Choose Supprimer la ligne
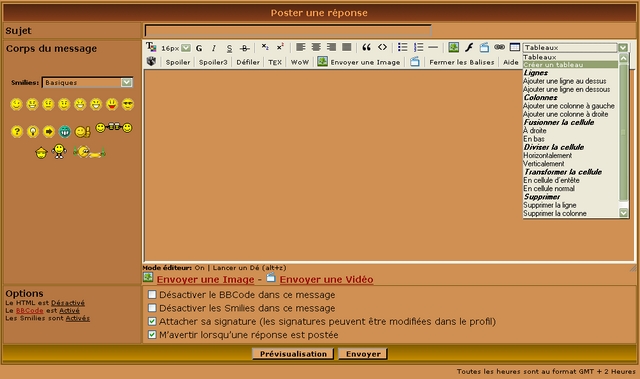Viewport: 640px width, 379px height. click(550, 205)
